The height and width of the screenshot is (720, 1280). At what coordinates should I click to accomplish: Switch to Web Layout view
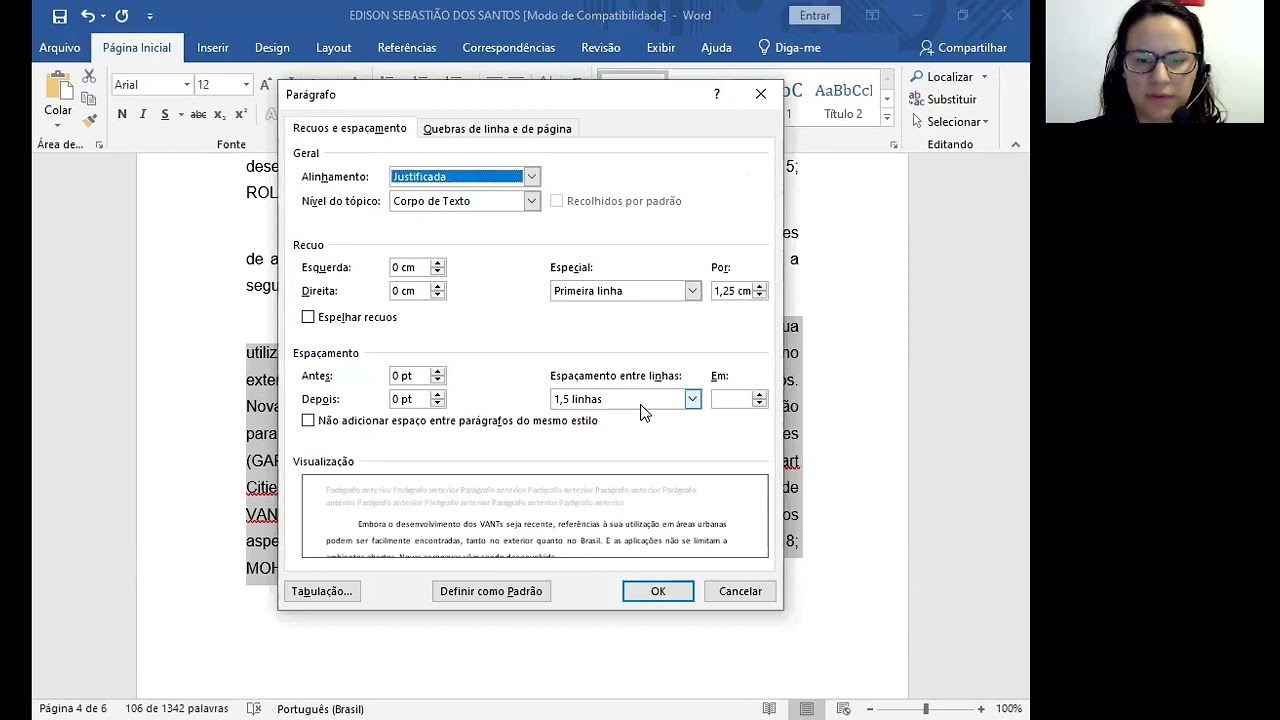[843, 708]
